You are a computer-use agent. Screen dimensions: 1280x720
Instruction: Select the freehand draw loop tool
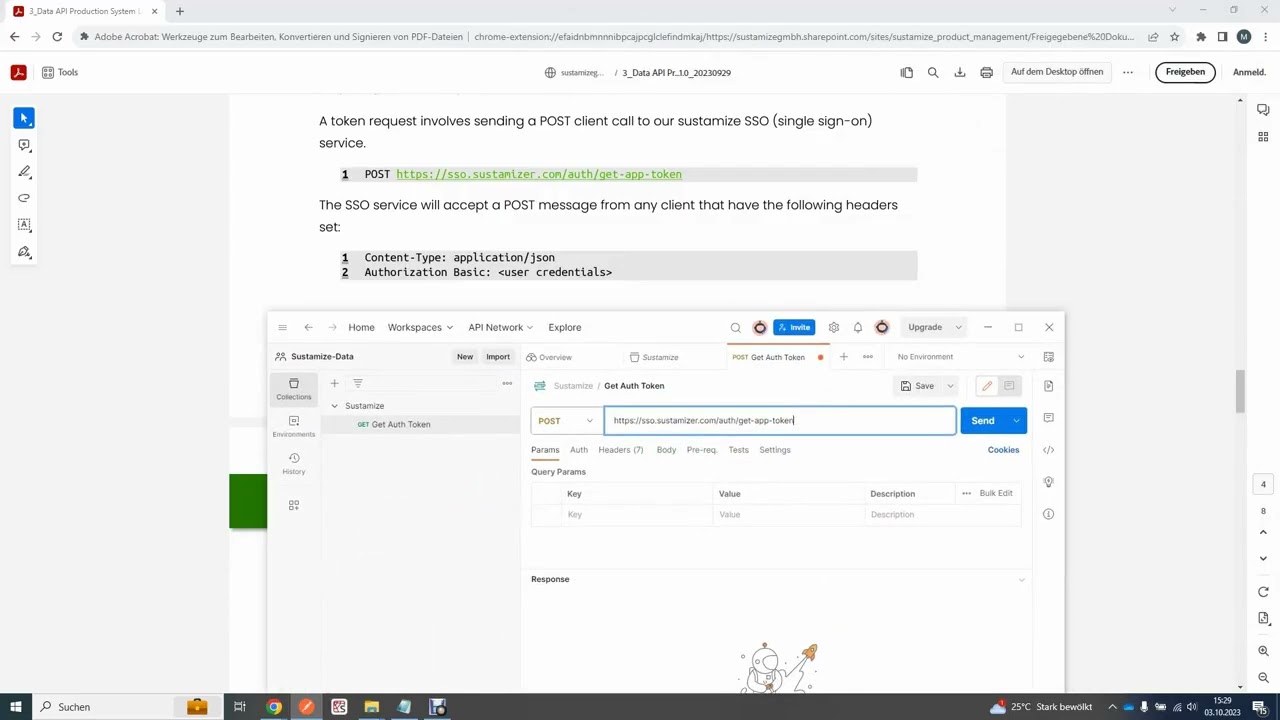pos(24,198)
